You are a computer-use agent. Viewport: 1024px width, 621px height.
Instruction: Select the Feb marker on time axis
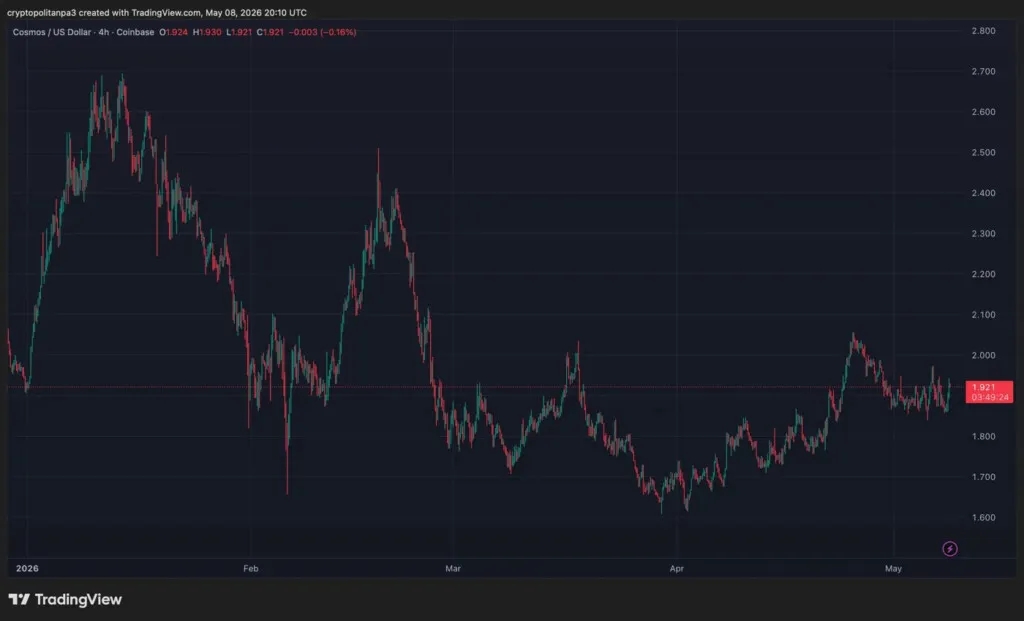[251, 569]
